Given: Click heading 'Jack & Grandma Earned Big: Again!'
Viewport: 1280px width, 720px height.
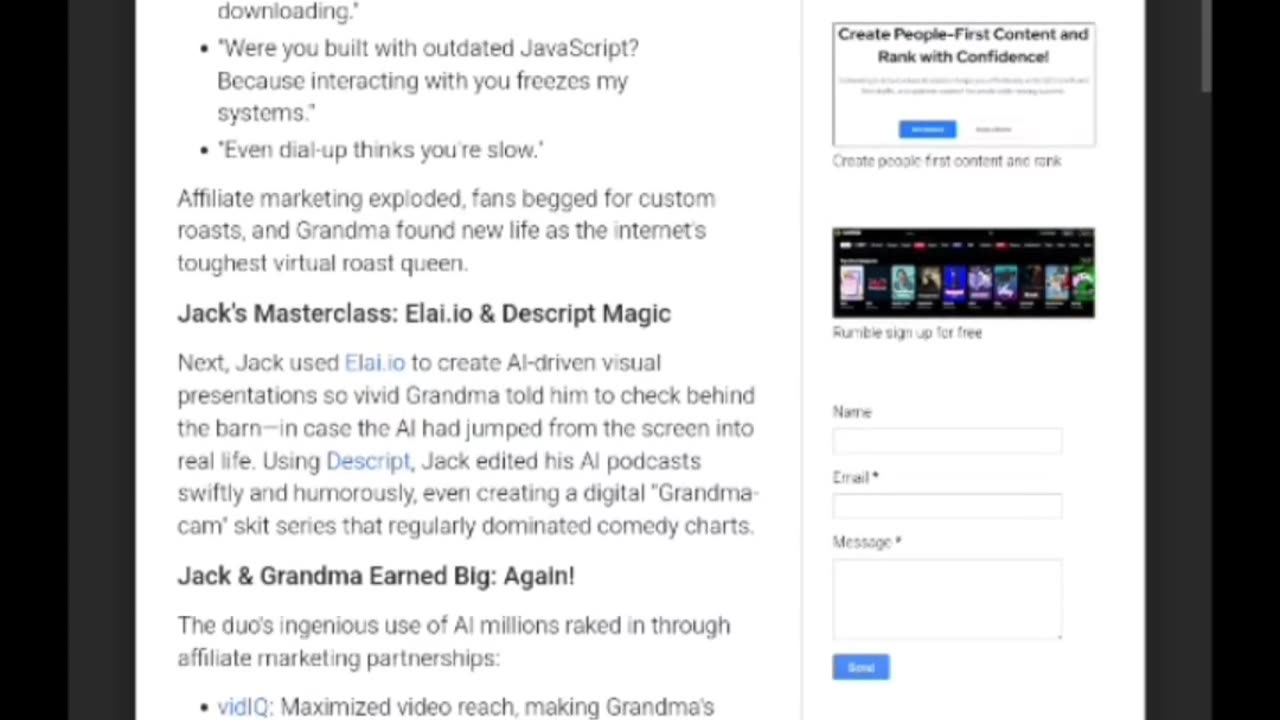Looking at the screenshot, I should click(x=376, y=576).
